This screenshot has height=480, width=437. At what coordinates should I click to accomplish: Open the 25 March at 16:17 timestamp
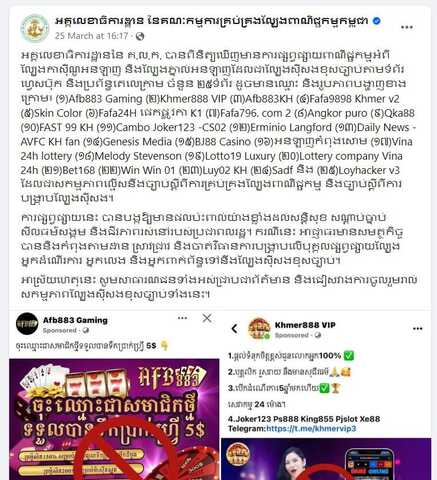tap(91, 36)
